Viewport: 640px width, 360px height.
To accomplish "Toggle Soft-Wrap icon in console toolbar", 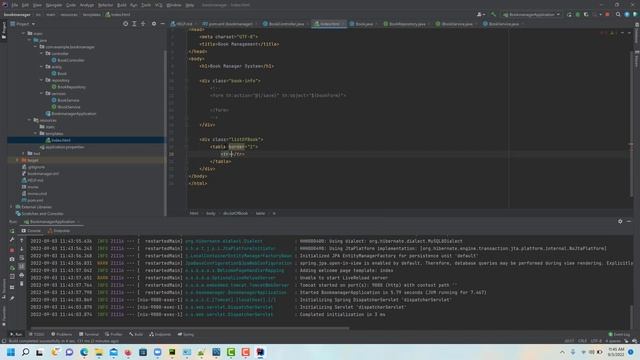I will [22, 258].
